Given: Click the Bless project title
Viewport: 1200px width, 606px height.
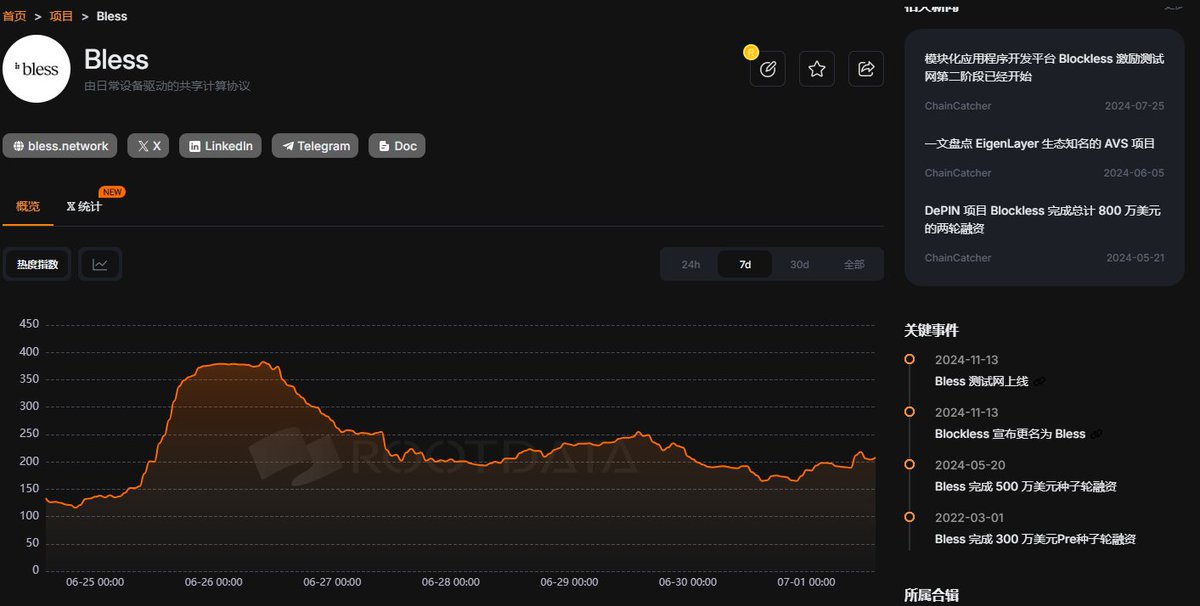Looking at the screenshot, I should [x=116, y=59].
